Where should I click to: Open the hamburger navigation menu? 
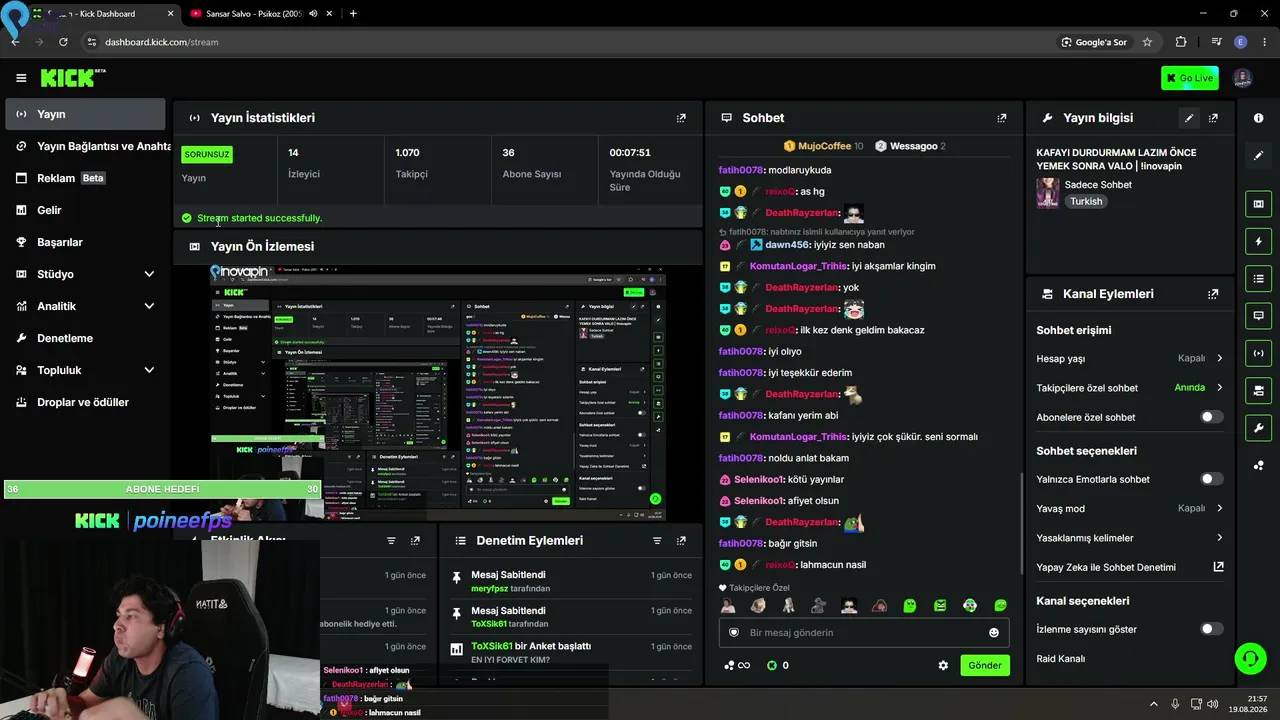click(x=21, y=78)
